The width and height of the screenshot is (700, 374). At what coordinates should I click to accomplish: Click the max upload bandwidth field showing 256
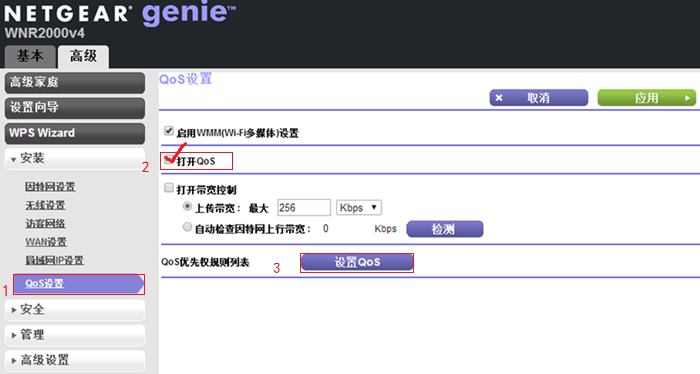[304, 208]
